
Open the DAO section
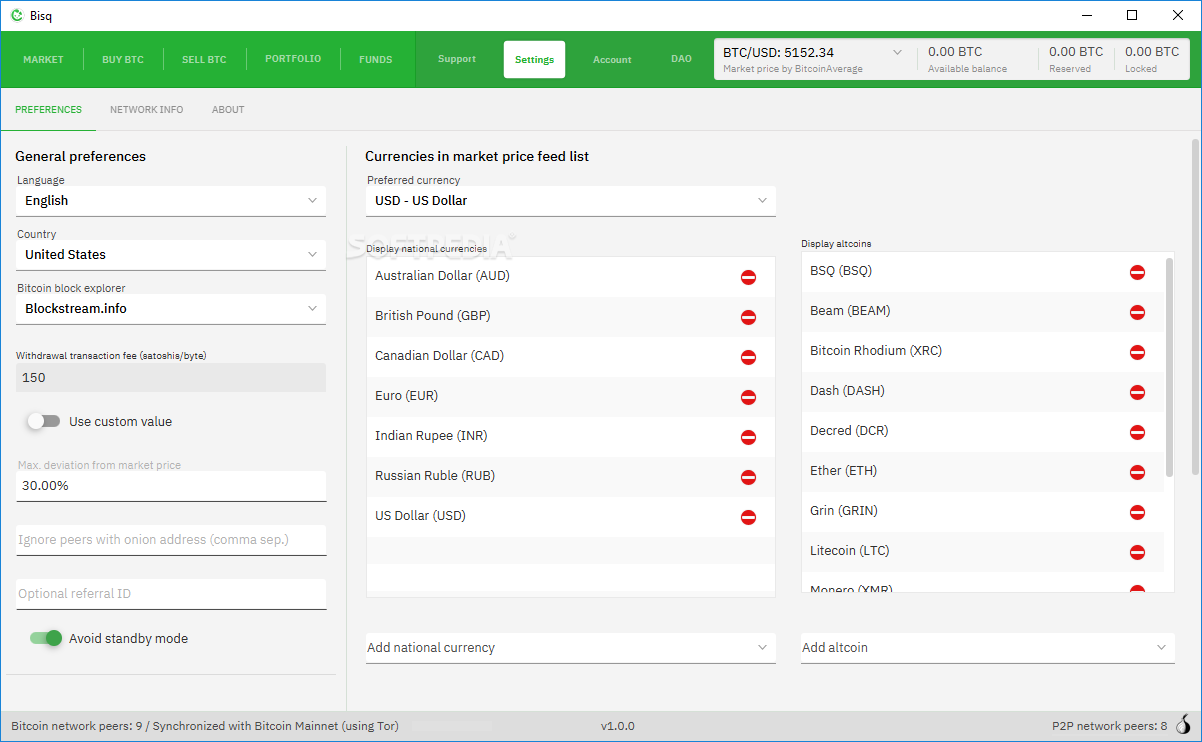681,59
